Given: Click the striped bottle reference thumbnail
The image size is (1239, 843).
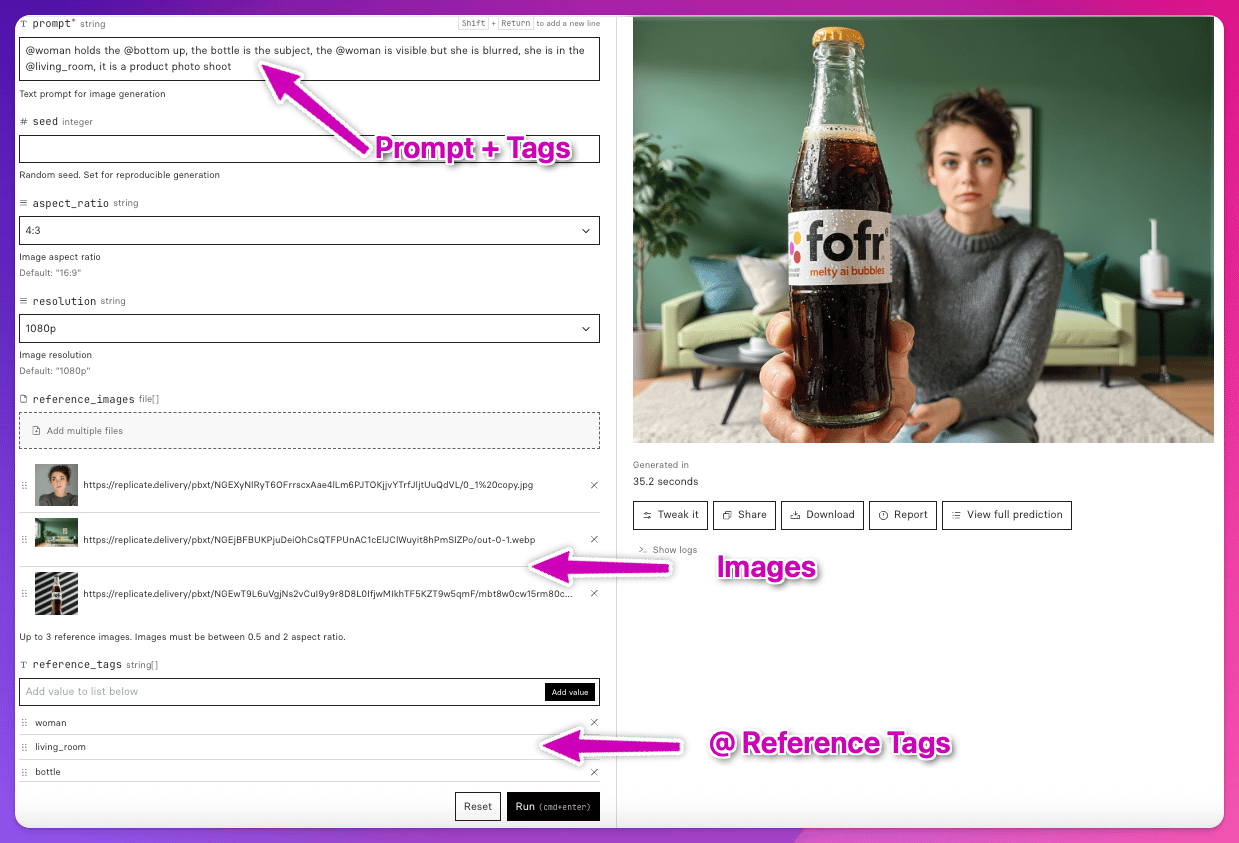Looking at the screenshot, I should (x=56, y=593).
